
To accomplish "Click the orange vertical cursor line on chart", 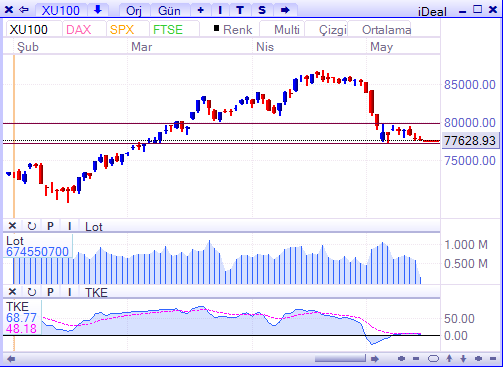I will point(14,137).
